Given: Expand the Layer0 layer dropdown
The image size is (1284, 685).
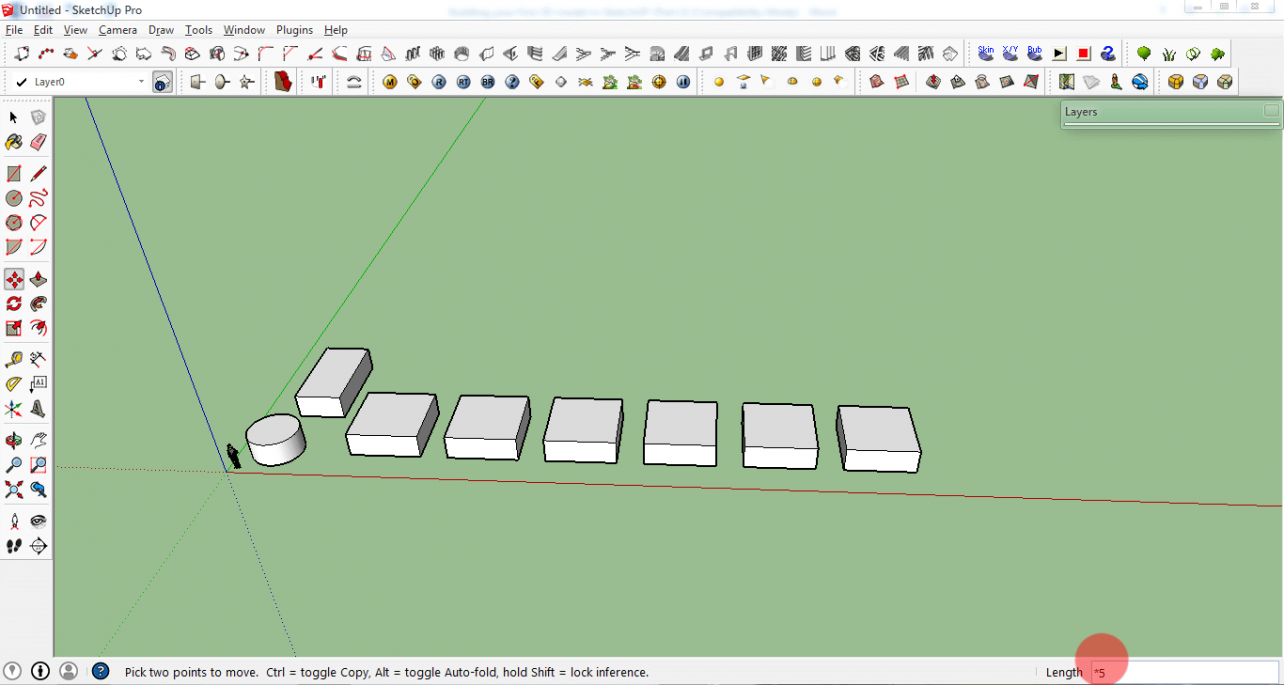Looking at the screenshot, I should [x=141, y=82].
